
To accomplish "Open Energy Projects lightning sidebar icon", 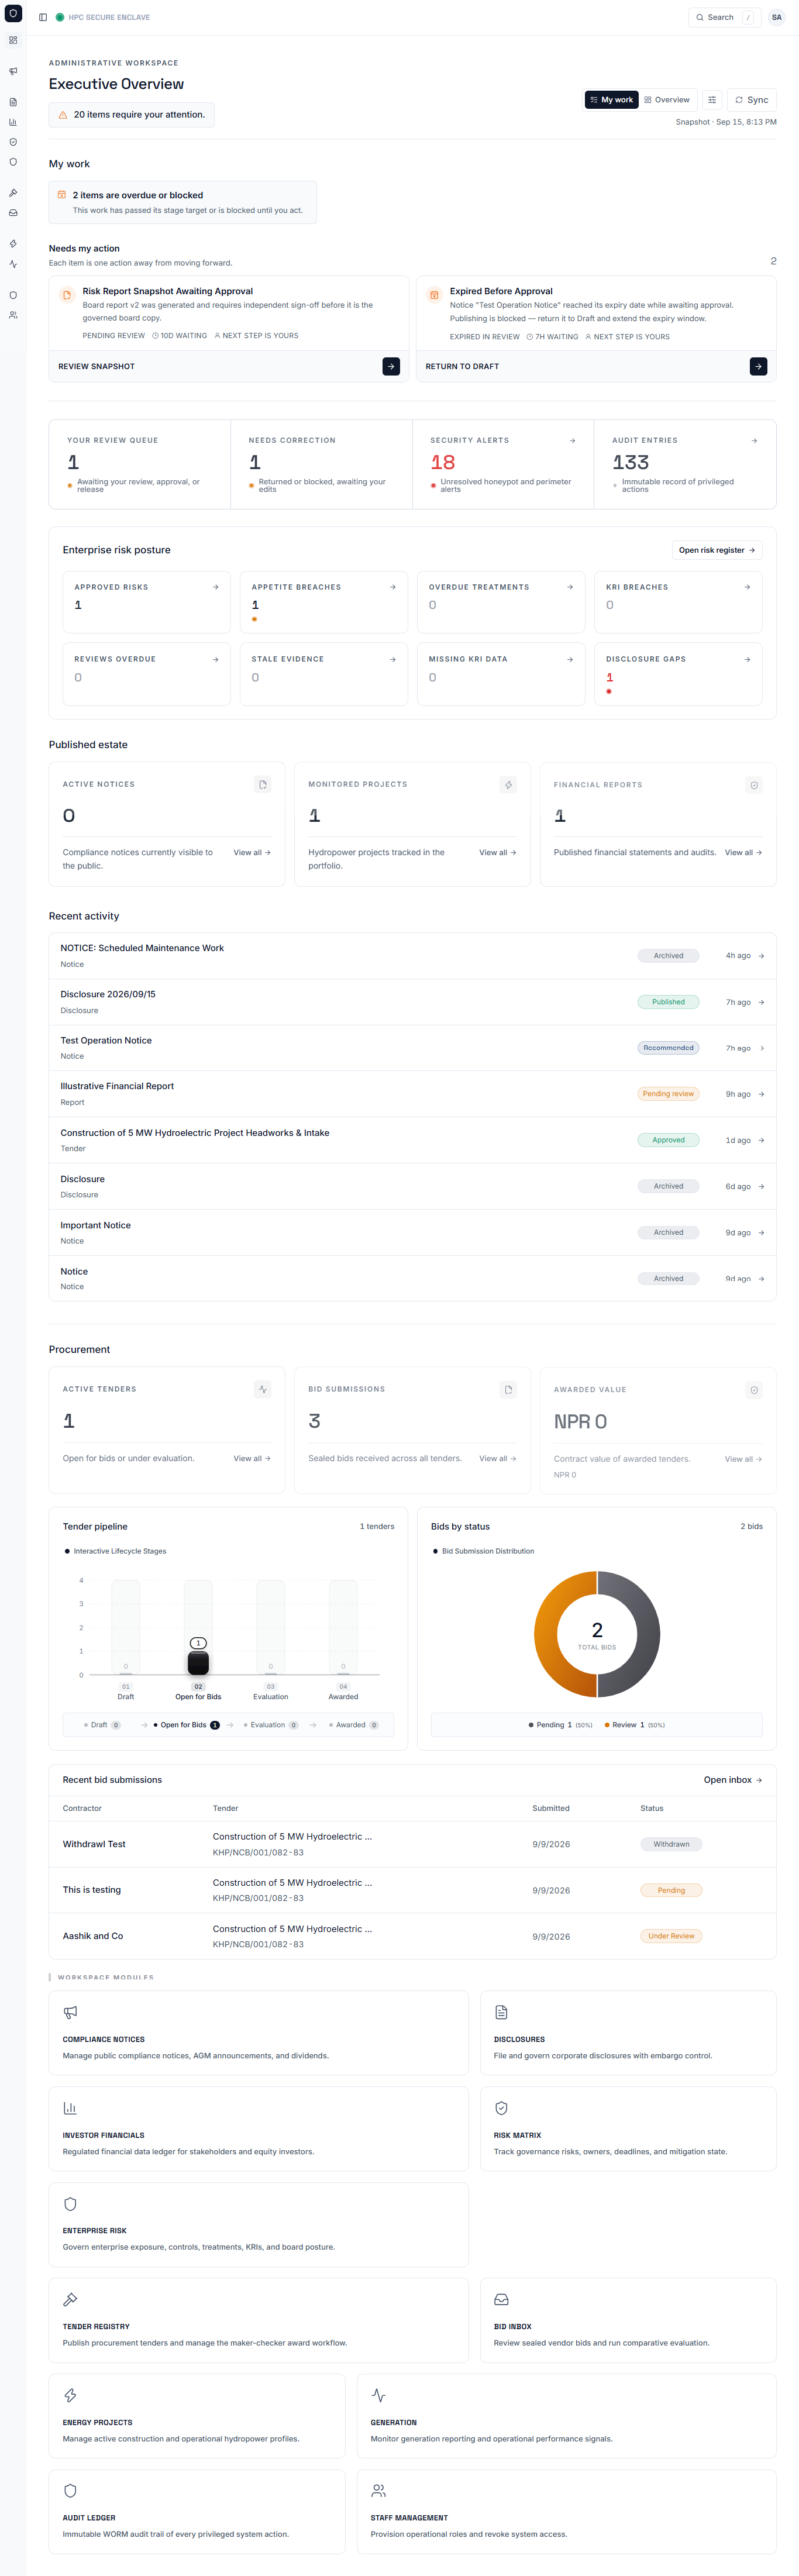I will pyautogui.click(x=13, y=244).
